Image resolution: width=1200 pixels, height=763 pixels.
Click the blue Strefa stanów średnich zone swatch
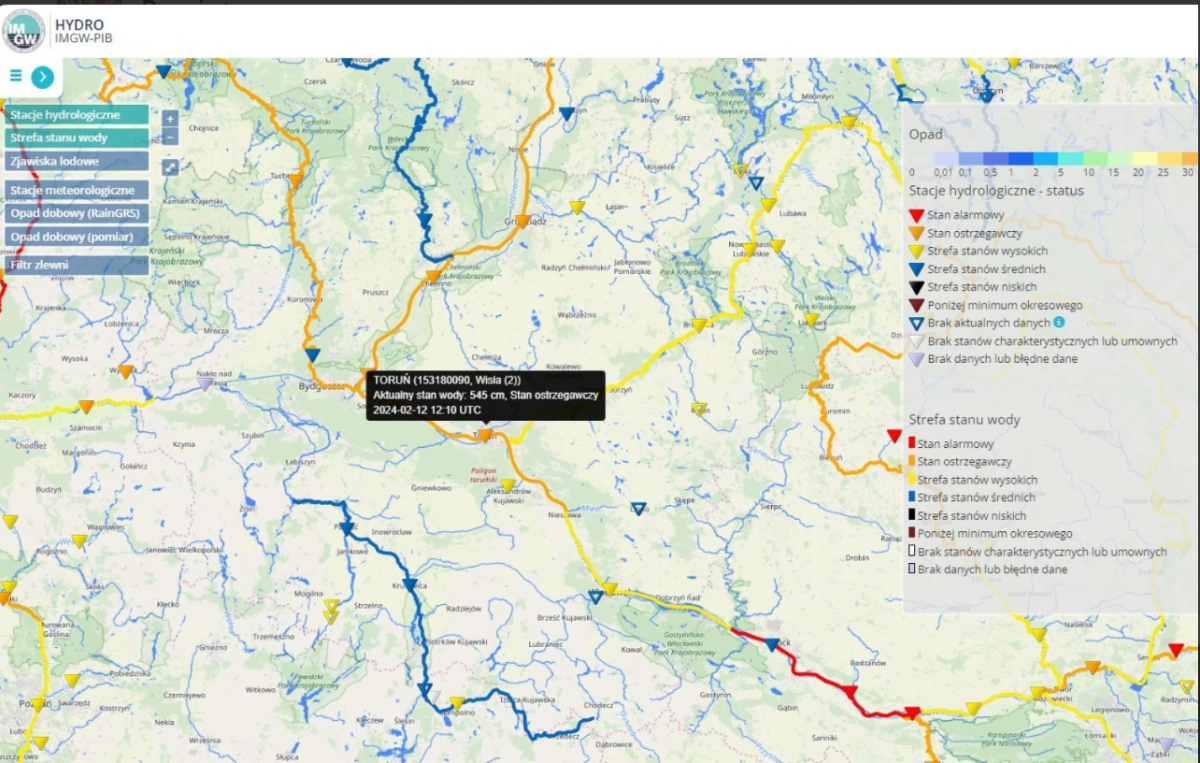point(912,497)
